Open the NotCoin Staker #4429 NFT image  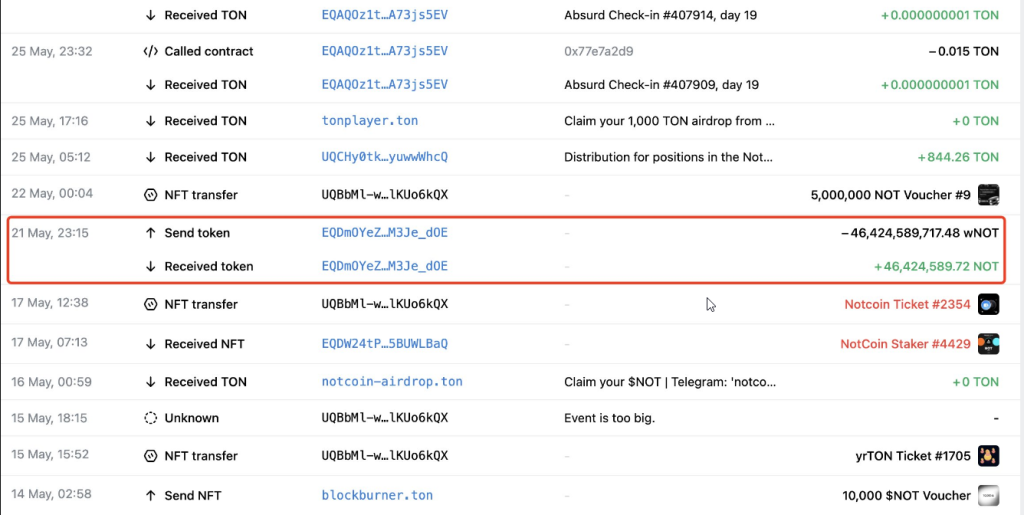click(988, 344)
